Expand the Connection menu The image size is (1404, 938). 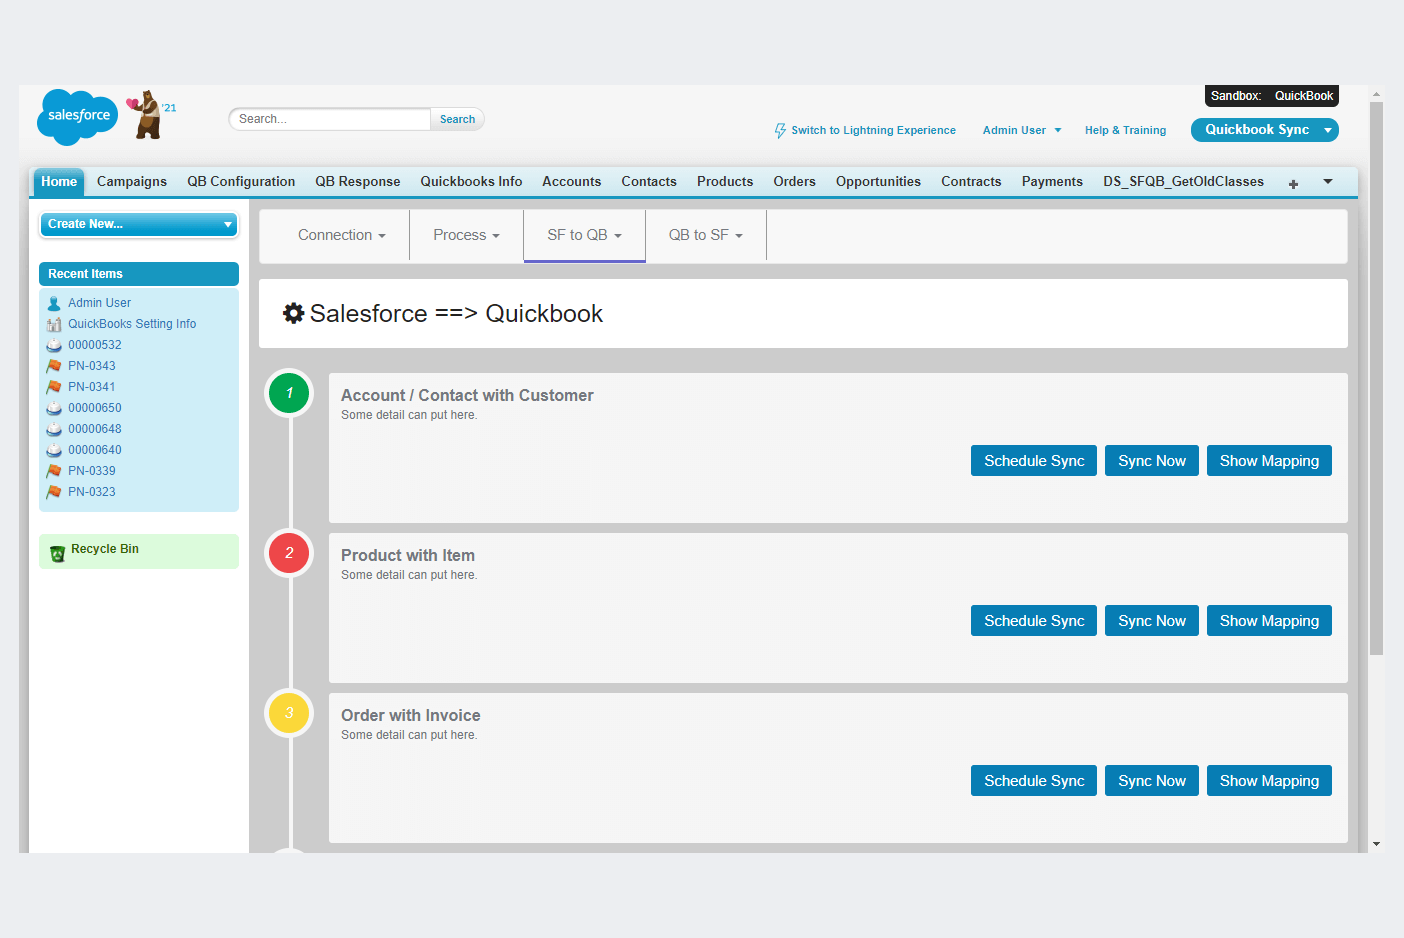pos(341,235)
